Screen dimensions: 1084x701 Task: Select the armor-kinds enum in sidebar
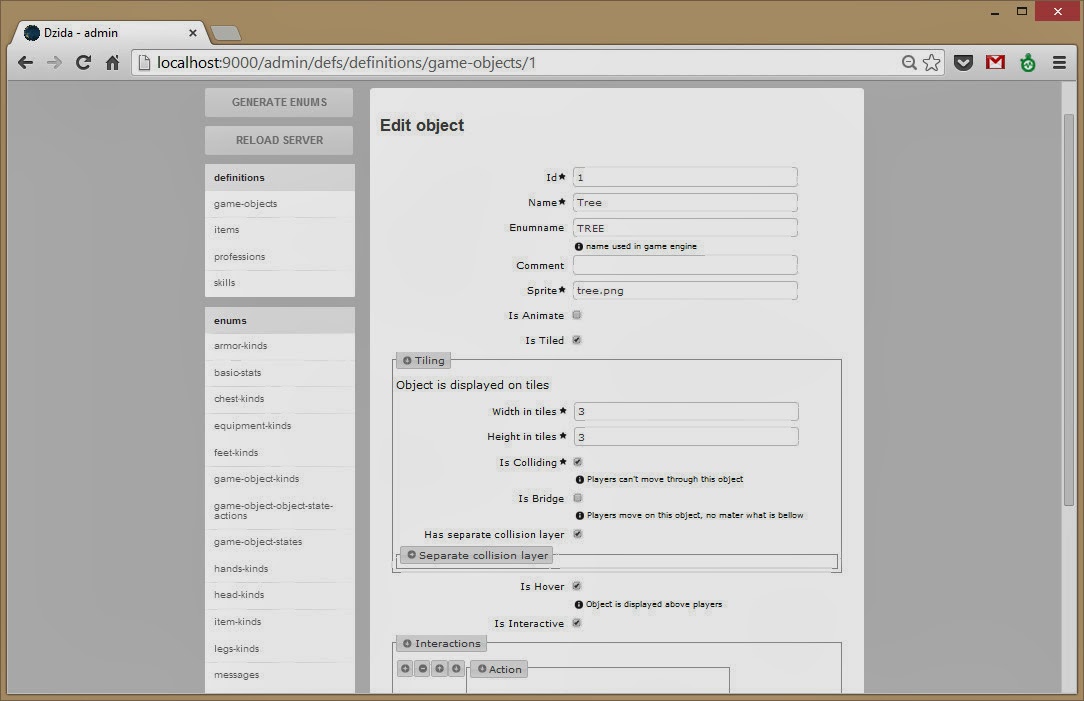241,346
